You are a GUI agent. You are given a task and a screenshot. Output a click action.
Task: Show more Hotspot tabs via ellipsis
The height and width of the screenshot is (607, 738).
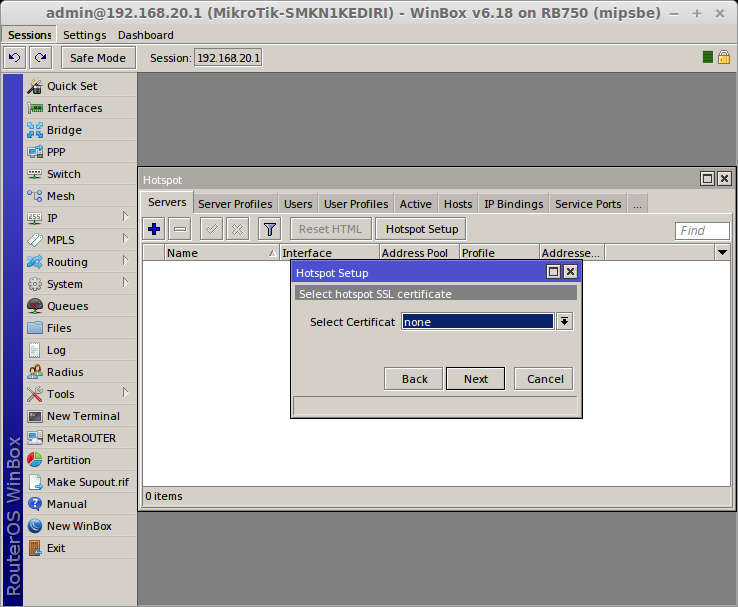(x=637, y=204)
